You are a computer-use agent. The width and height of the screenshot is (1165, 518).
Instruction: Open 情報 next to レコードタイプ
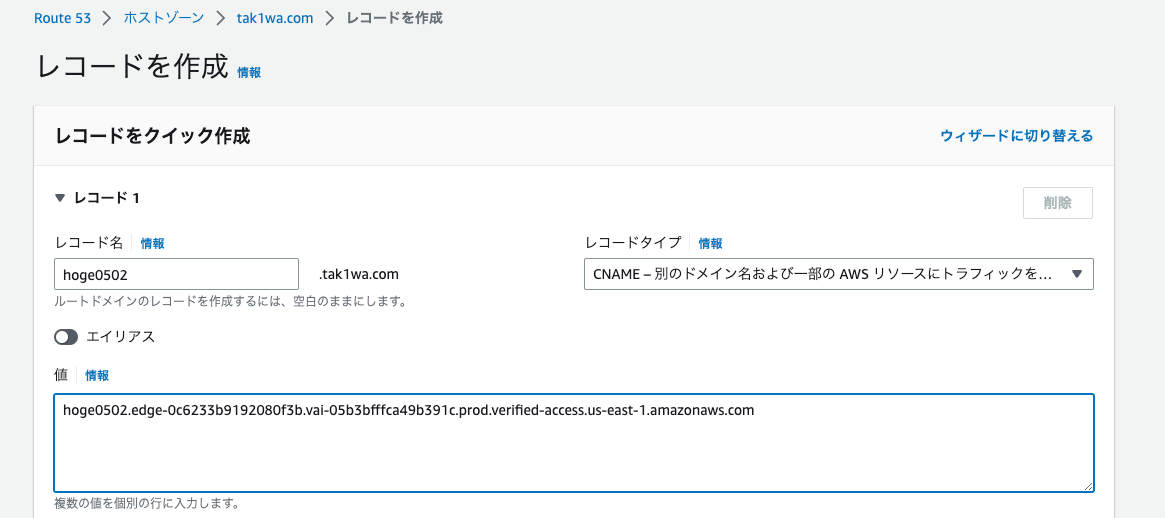[x=710, y=243]
